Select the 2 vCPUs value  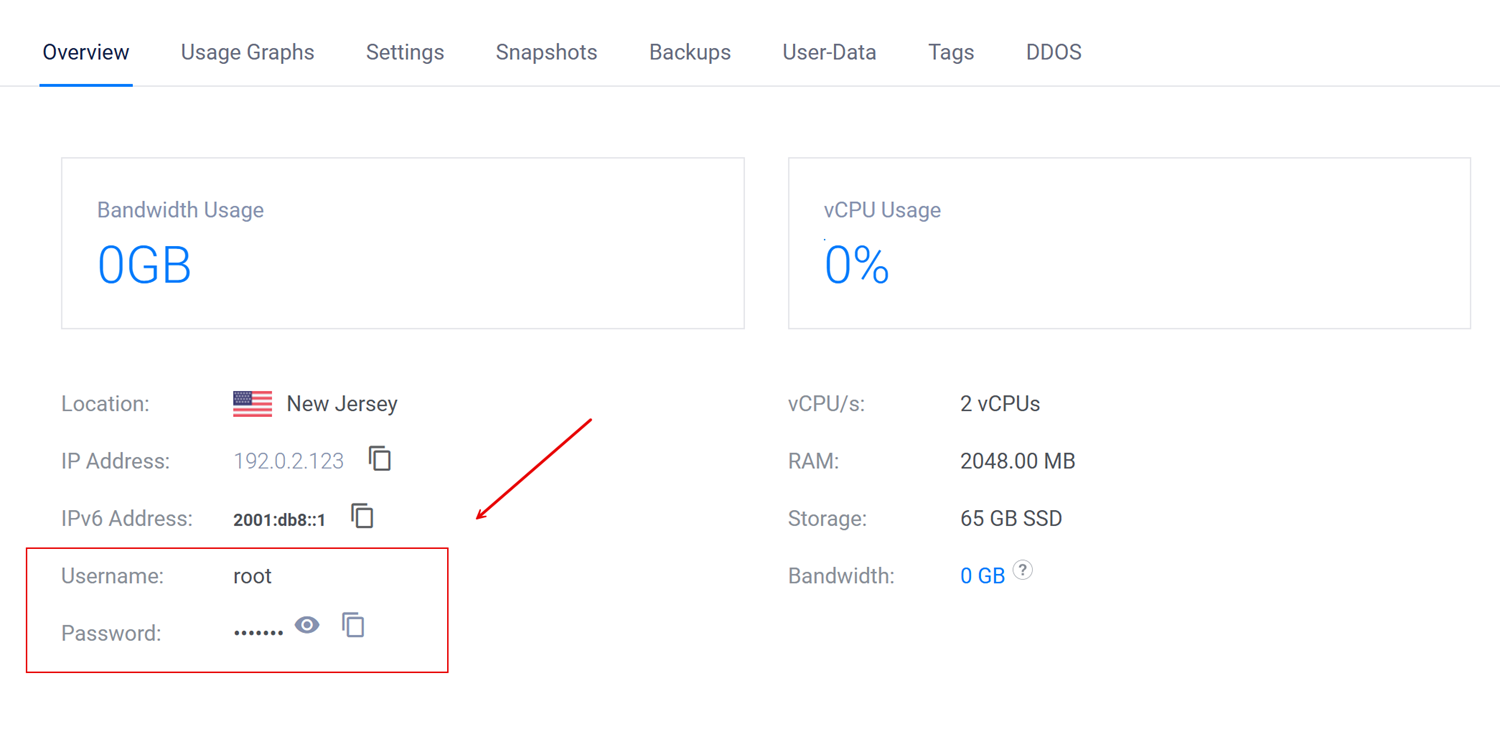click(1000, 404)
